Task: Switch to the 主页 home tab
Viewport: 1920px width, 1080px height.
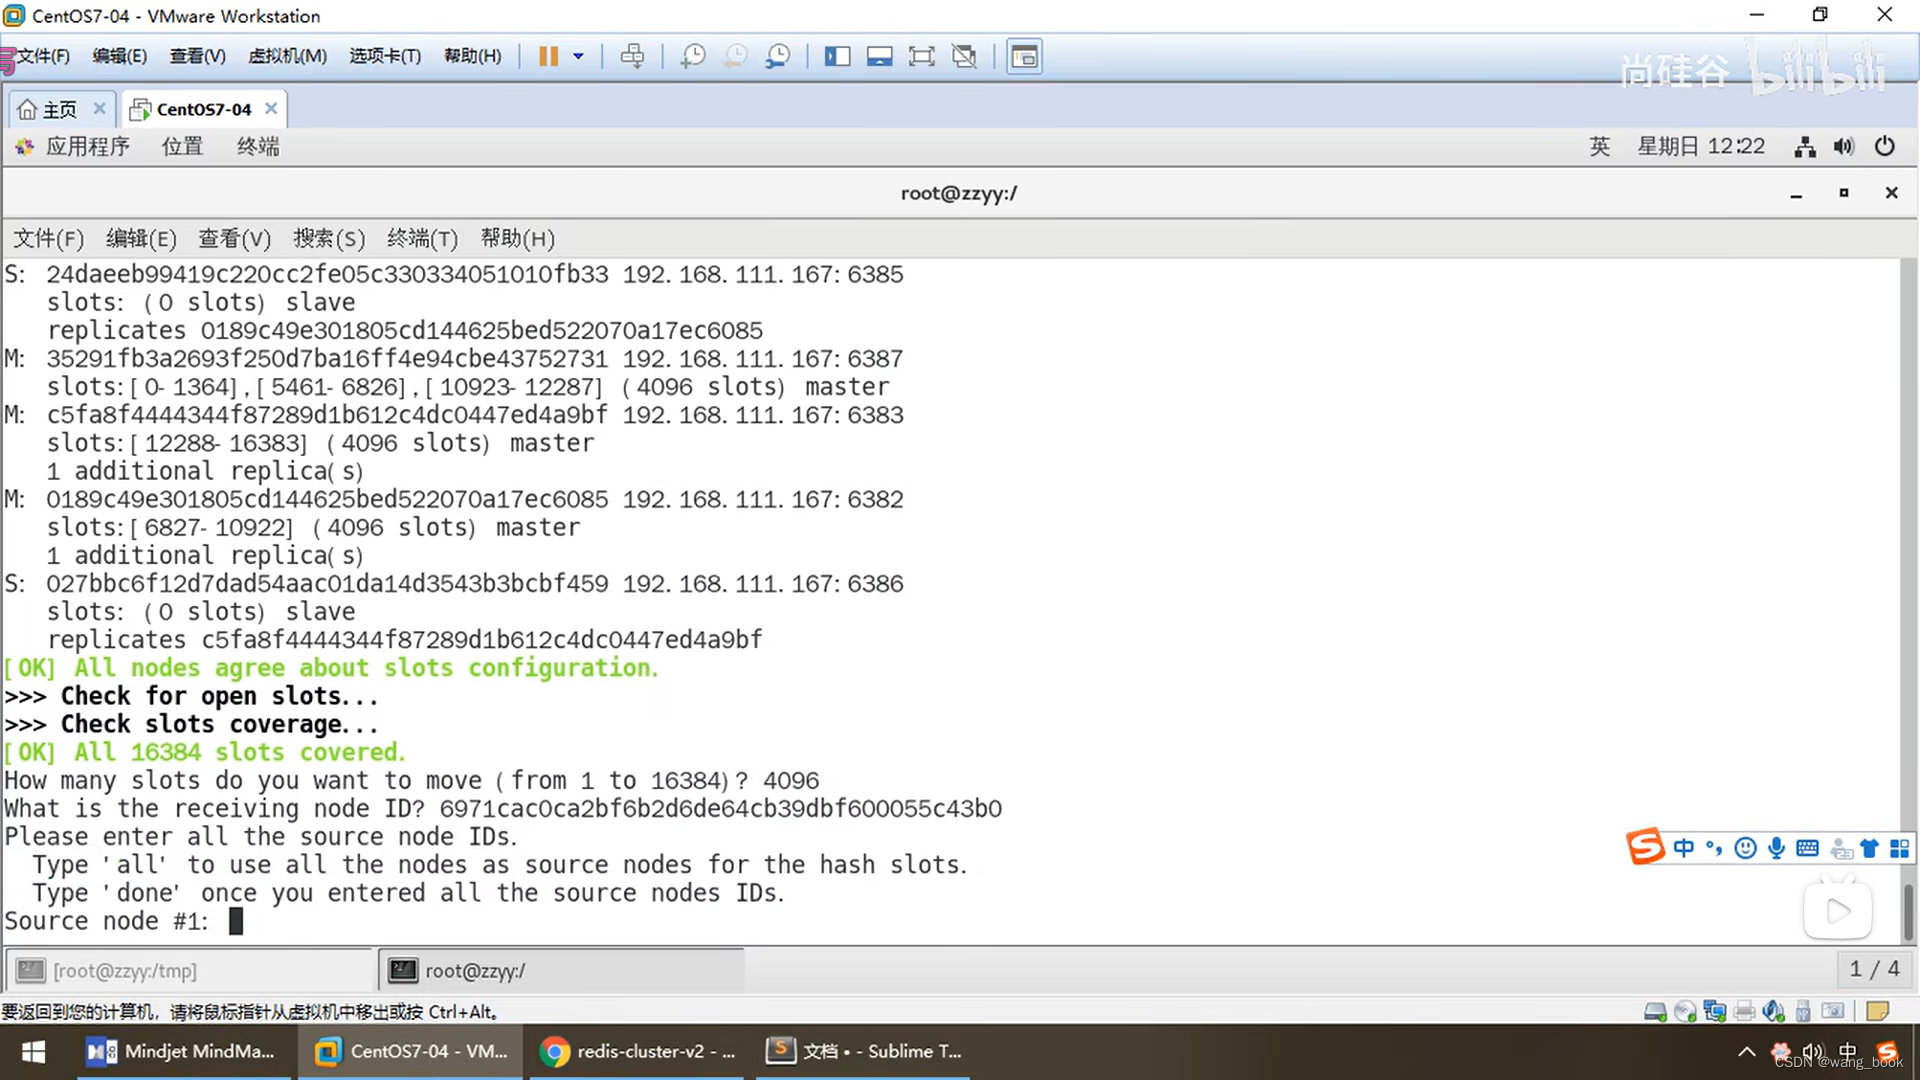Action: pos(59,109)
